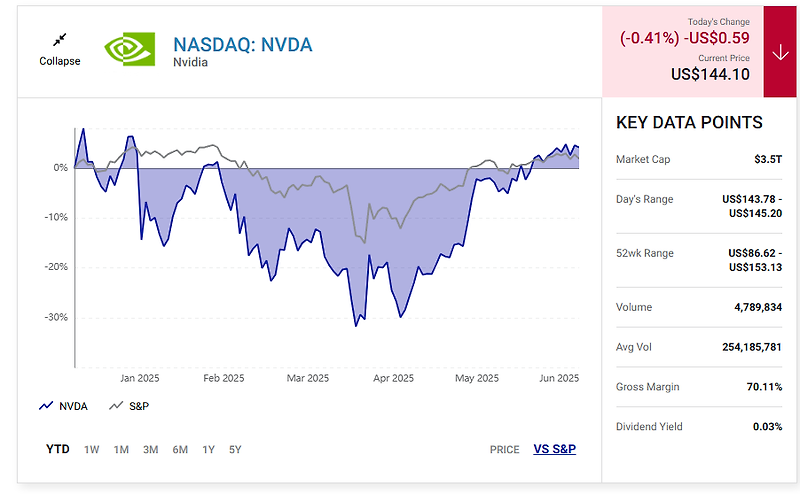
Task: Collapse the stock chart panel
Action: tap(60, 50)
